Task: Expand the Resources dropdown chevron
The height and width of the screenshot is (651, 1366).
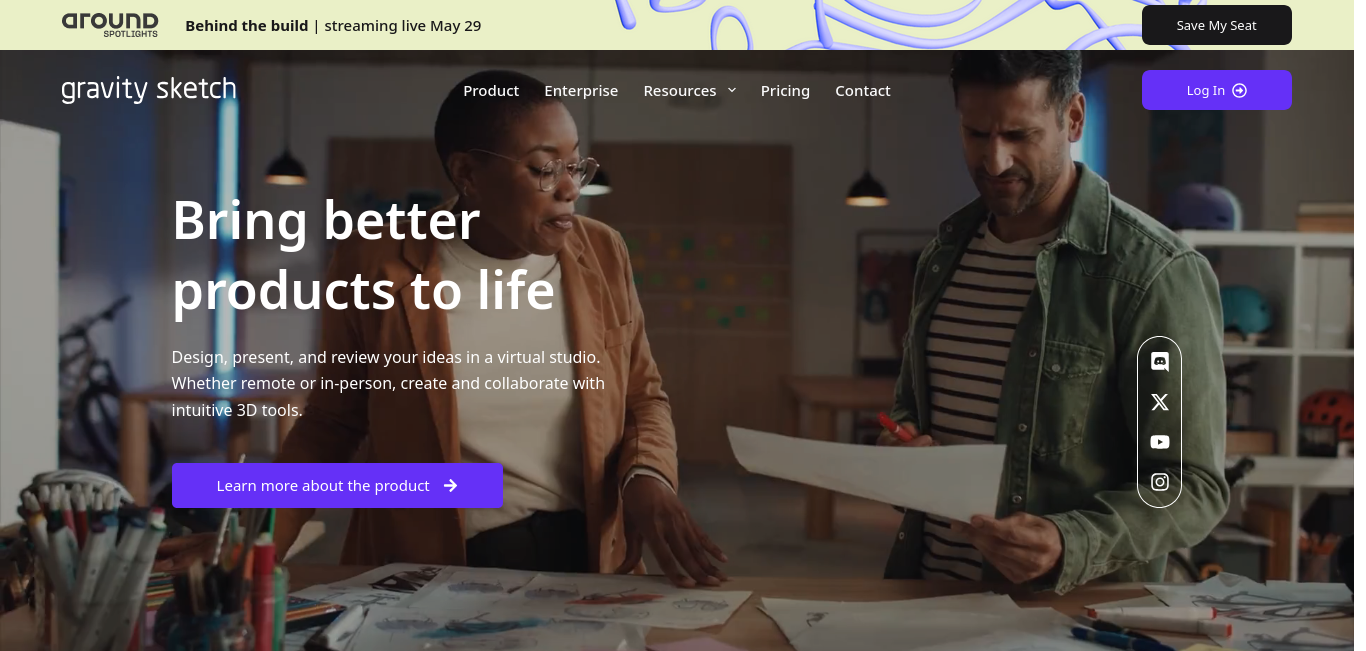Action: coord(732,90)
